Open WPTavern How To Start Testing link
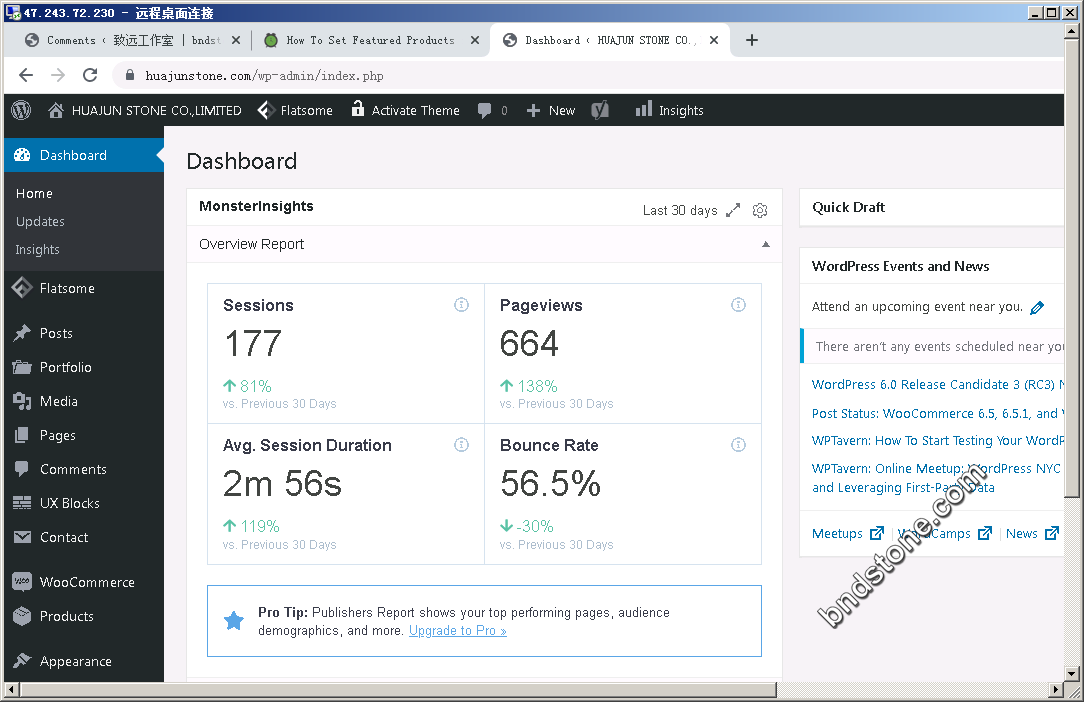The width and height of the screenshot is (1084, 702). pyautogui.click(x=938, y=441)
